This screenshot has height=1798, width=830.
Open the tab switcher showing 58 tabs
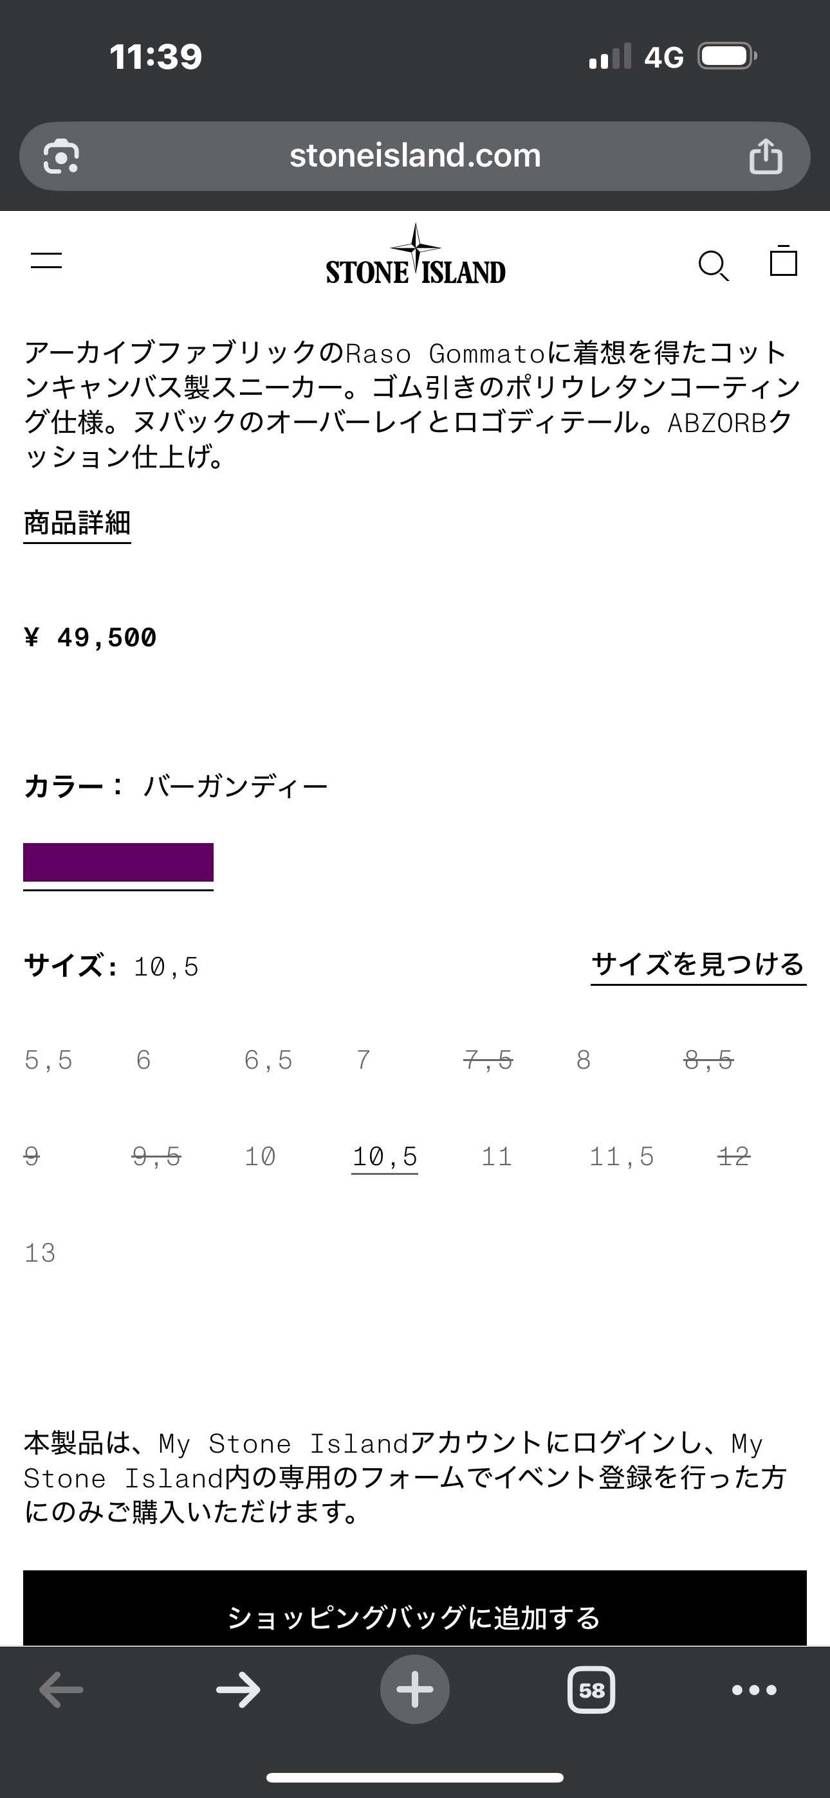(591, 1690)
